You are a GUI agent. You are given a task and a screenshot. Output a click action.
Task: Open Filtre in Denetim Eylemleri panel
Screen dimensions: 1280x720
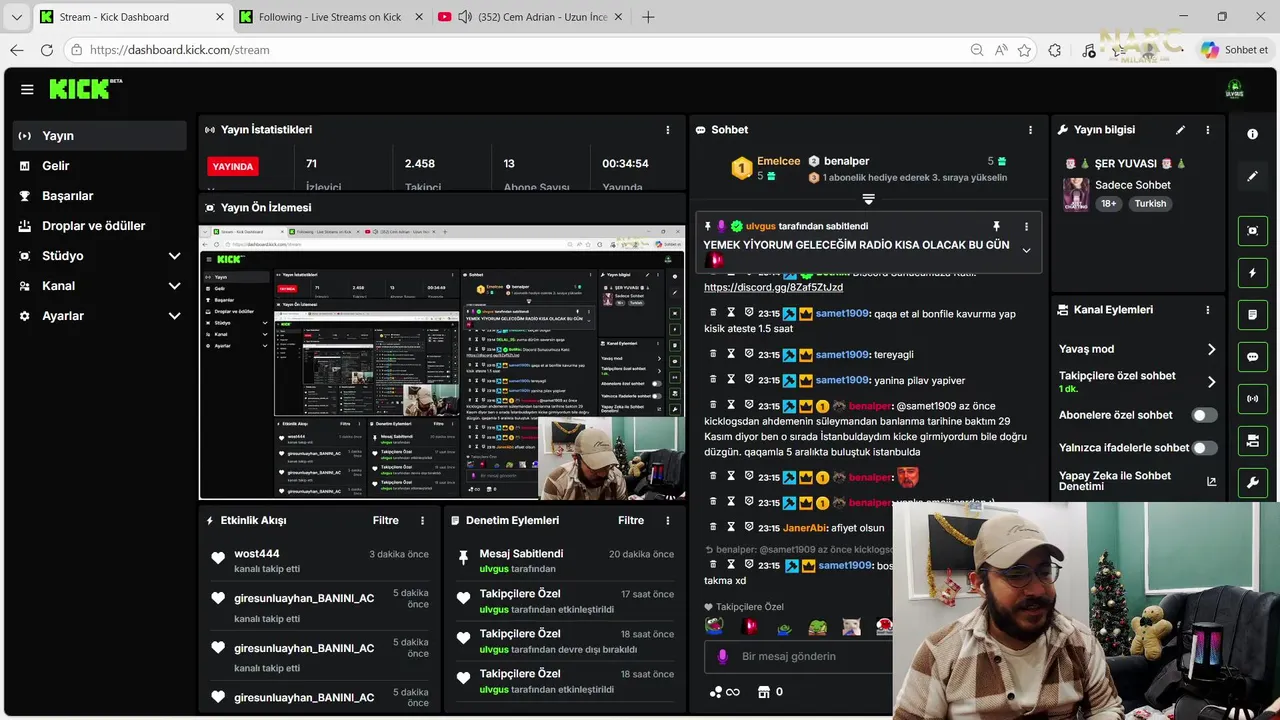coord(631,521)
